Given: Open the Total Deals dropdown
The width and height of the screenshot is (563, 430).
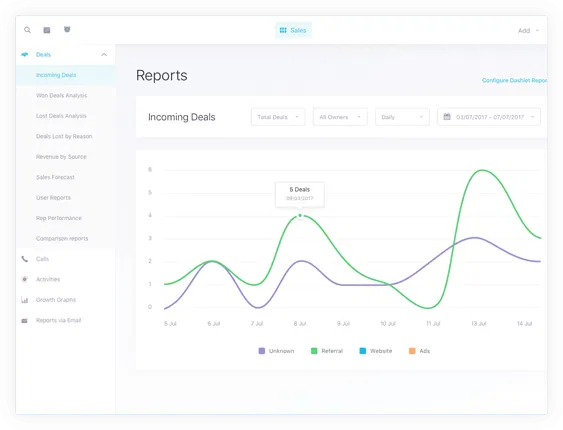Looking at the screenshot, I should [278, 117].
